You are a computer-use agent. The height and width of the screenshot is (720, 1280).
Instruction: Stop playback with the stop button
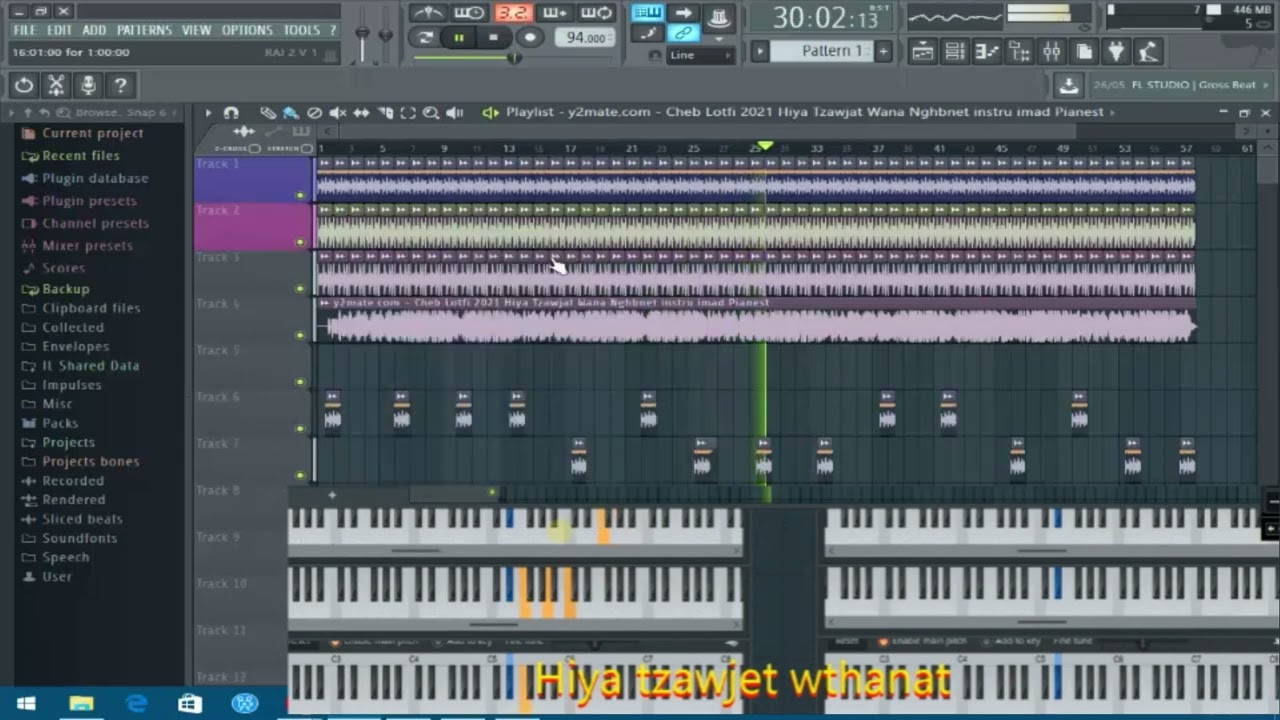pos(493,38)
